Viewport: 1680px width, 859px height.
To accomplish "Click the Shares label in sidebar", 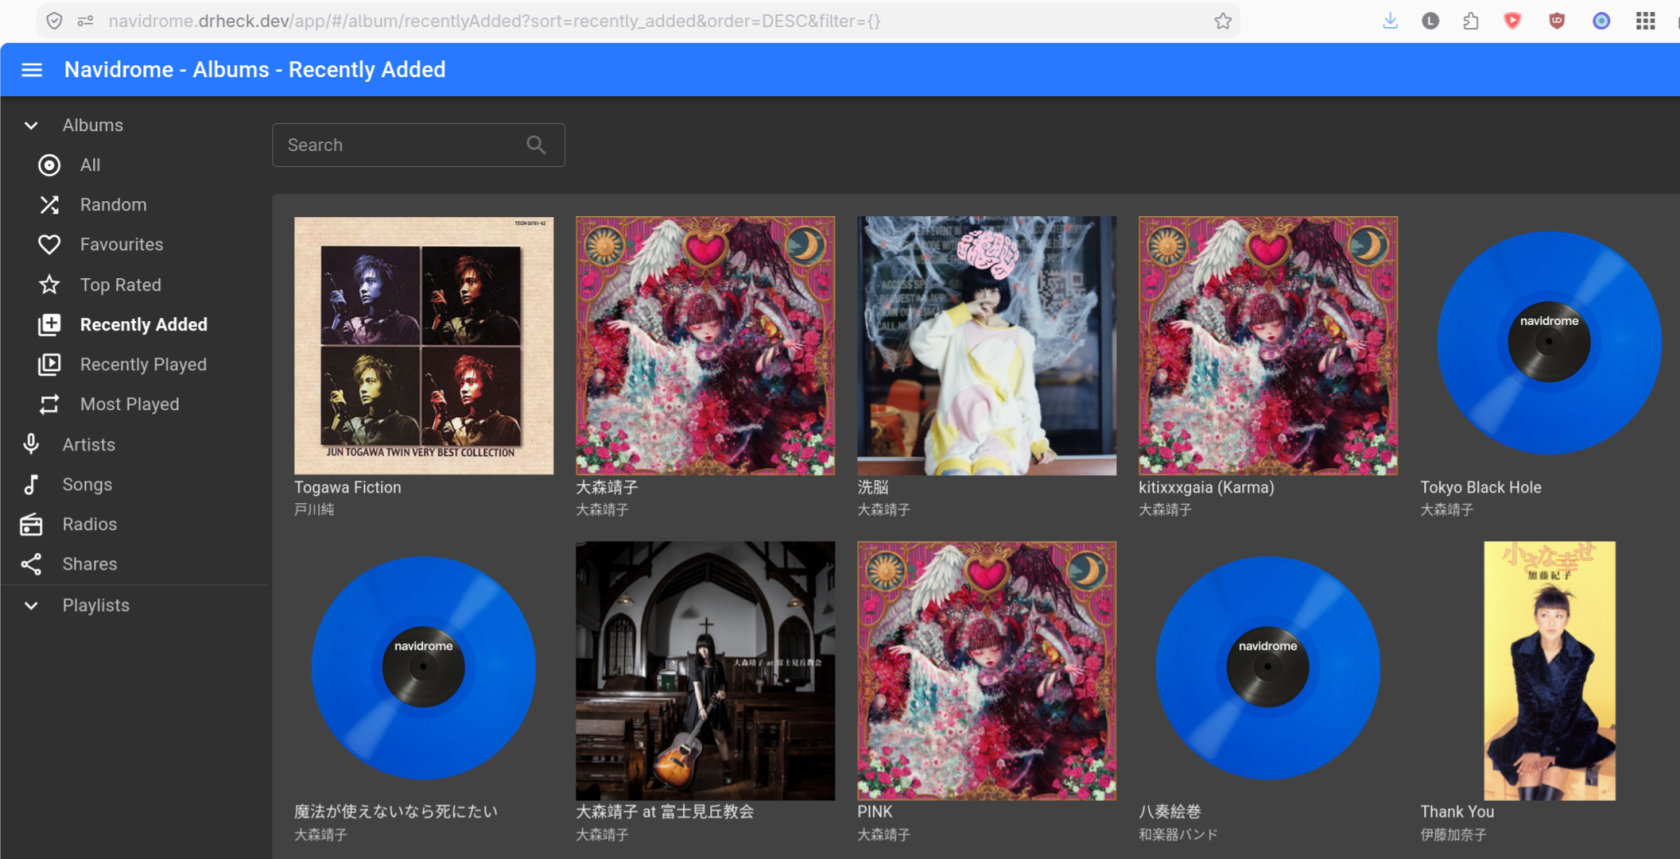I will (x=89, y=565).
